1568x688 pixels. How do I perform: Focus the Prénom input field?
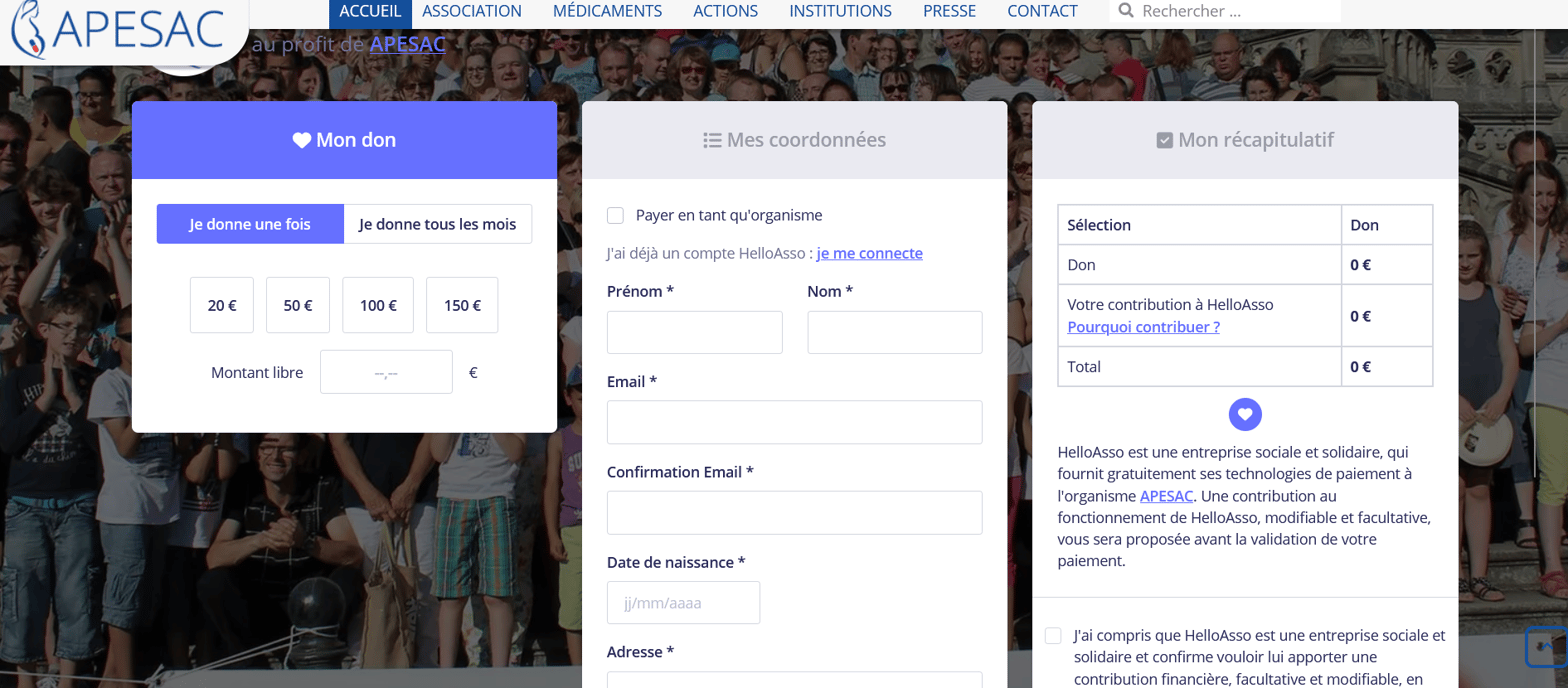[x=694, y=332]
